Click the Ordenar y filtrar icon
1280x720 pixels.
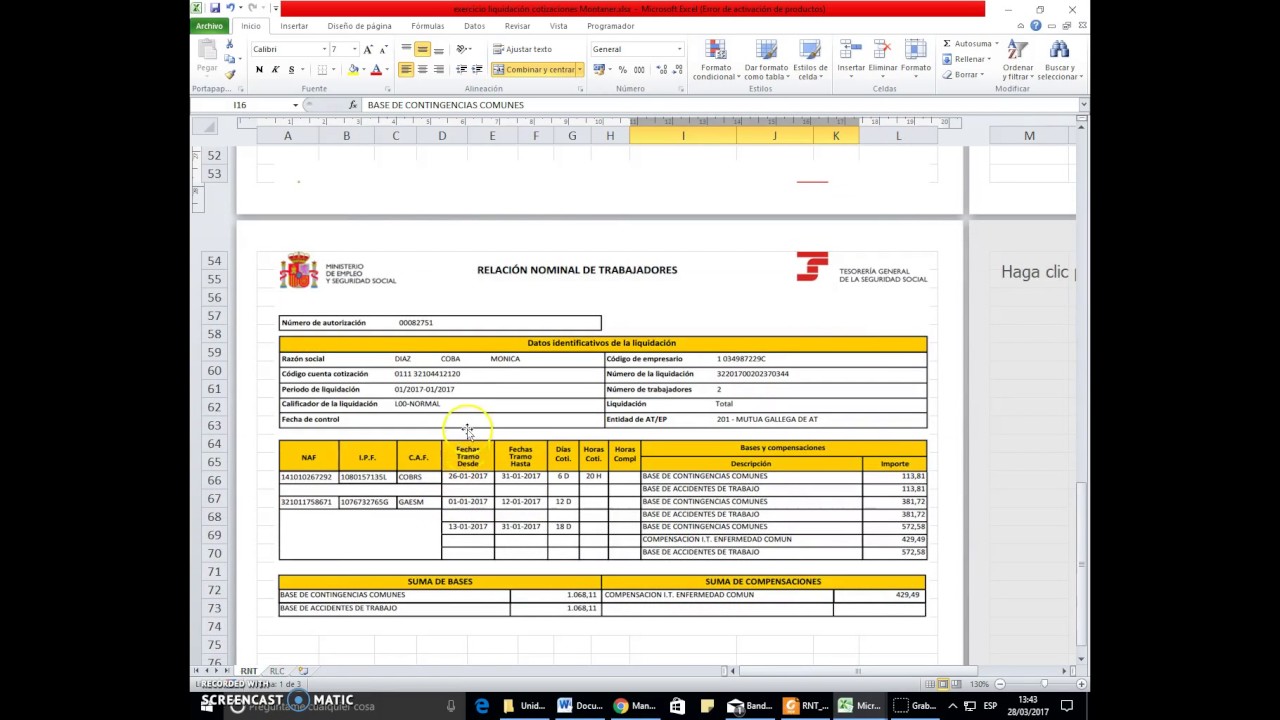coord(1018,60)
